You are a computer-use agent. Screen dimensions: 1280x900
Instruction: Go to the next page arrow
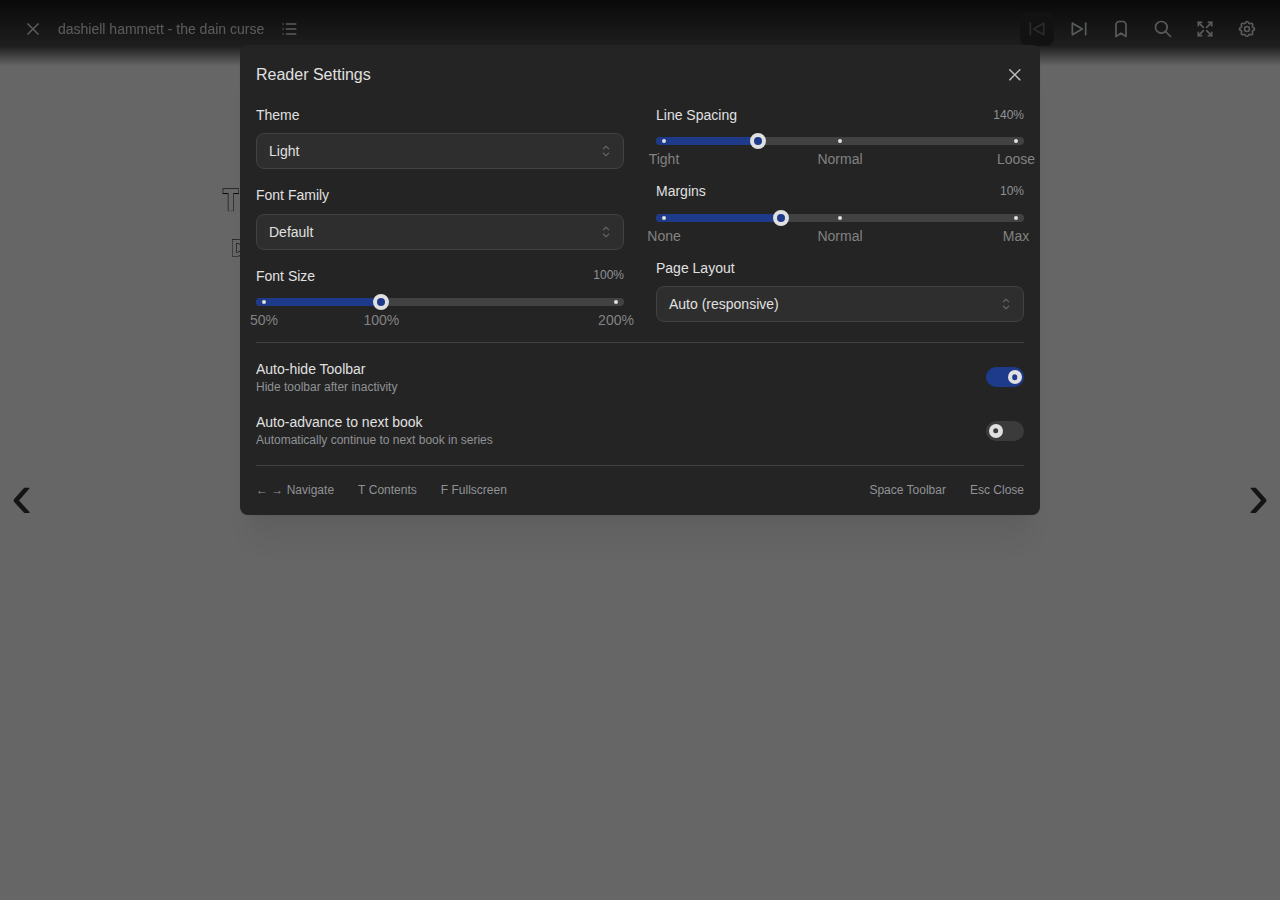(1258, 499)
